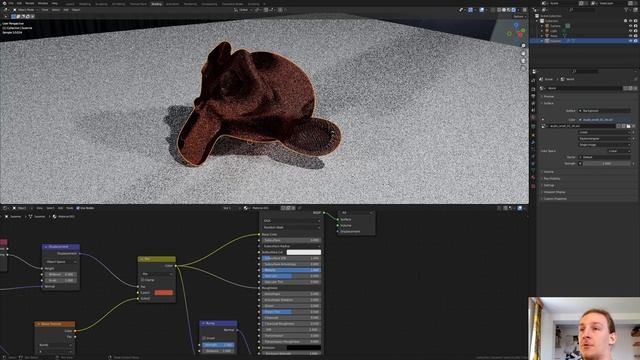The image size is (640, 360).
Task: Click the Metallic slider on Principled BSDF
Action: pos(291,270)
